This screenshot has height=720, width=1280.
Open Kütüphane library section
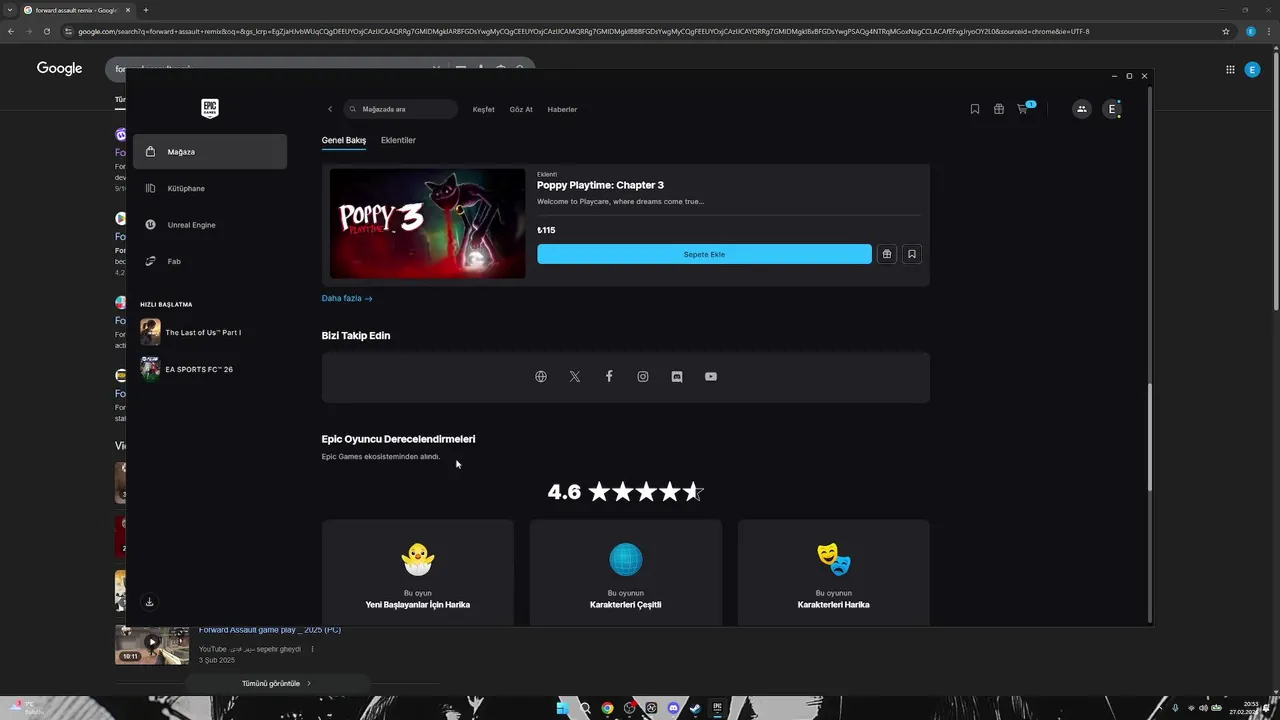coord(210,188)
